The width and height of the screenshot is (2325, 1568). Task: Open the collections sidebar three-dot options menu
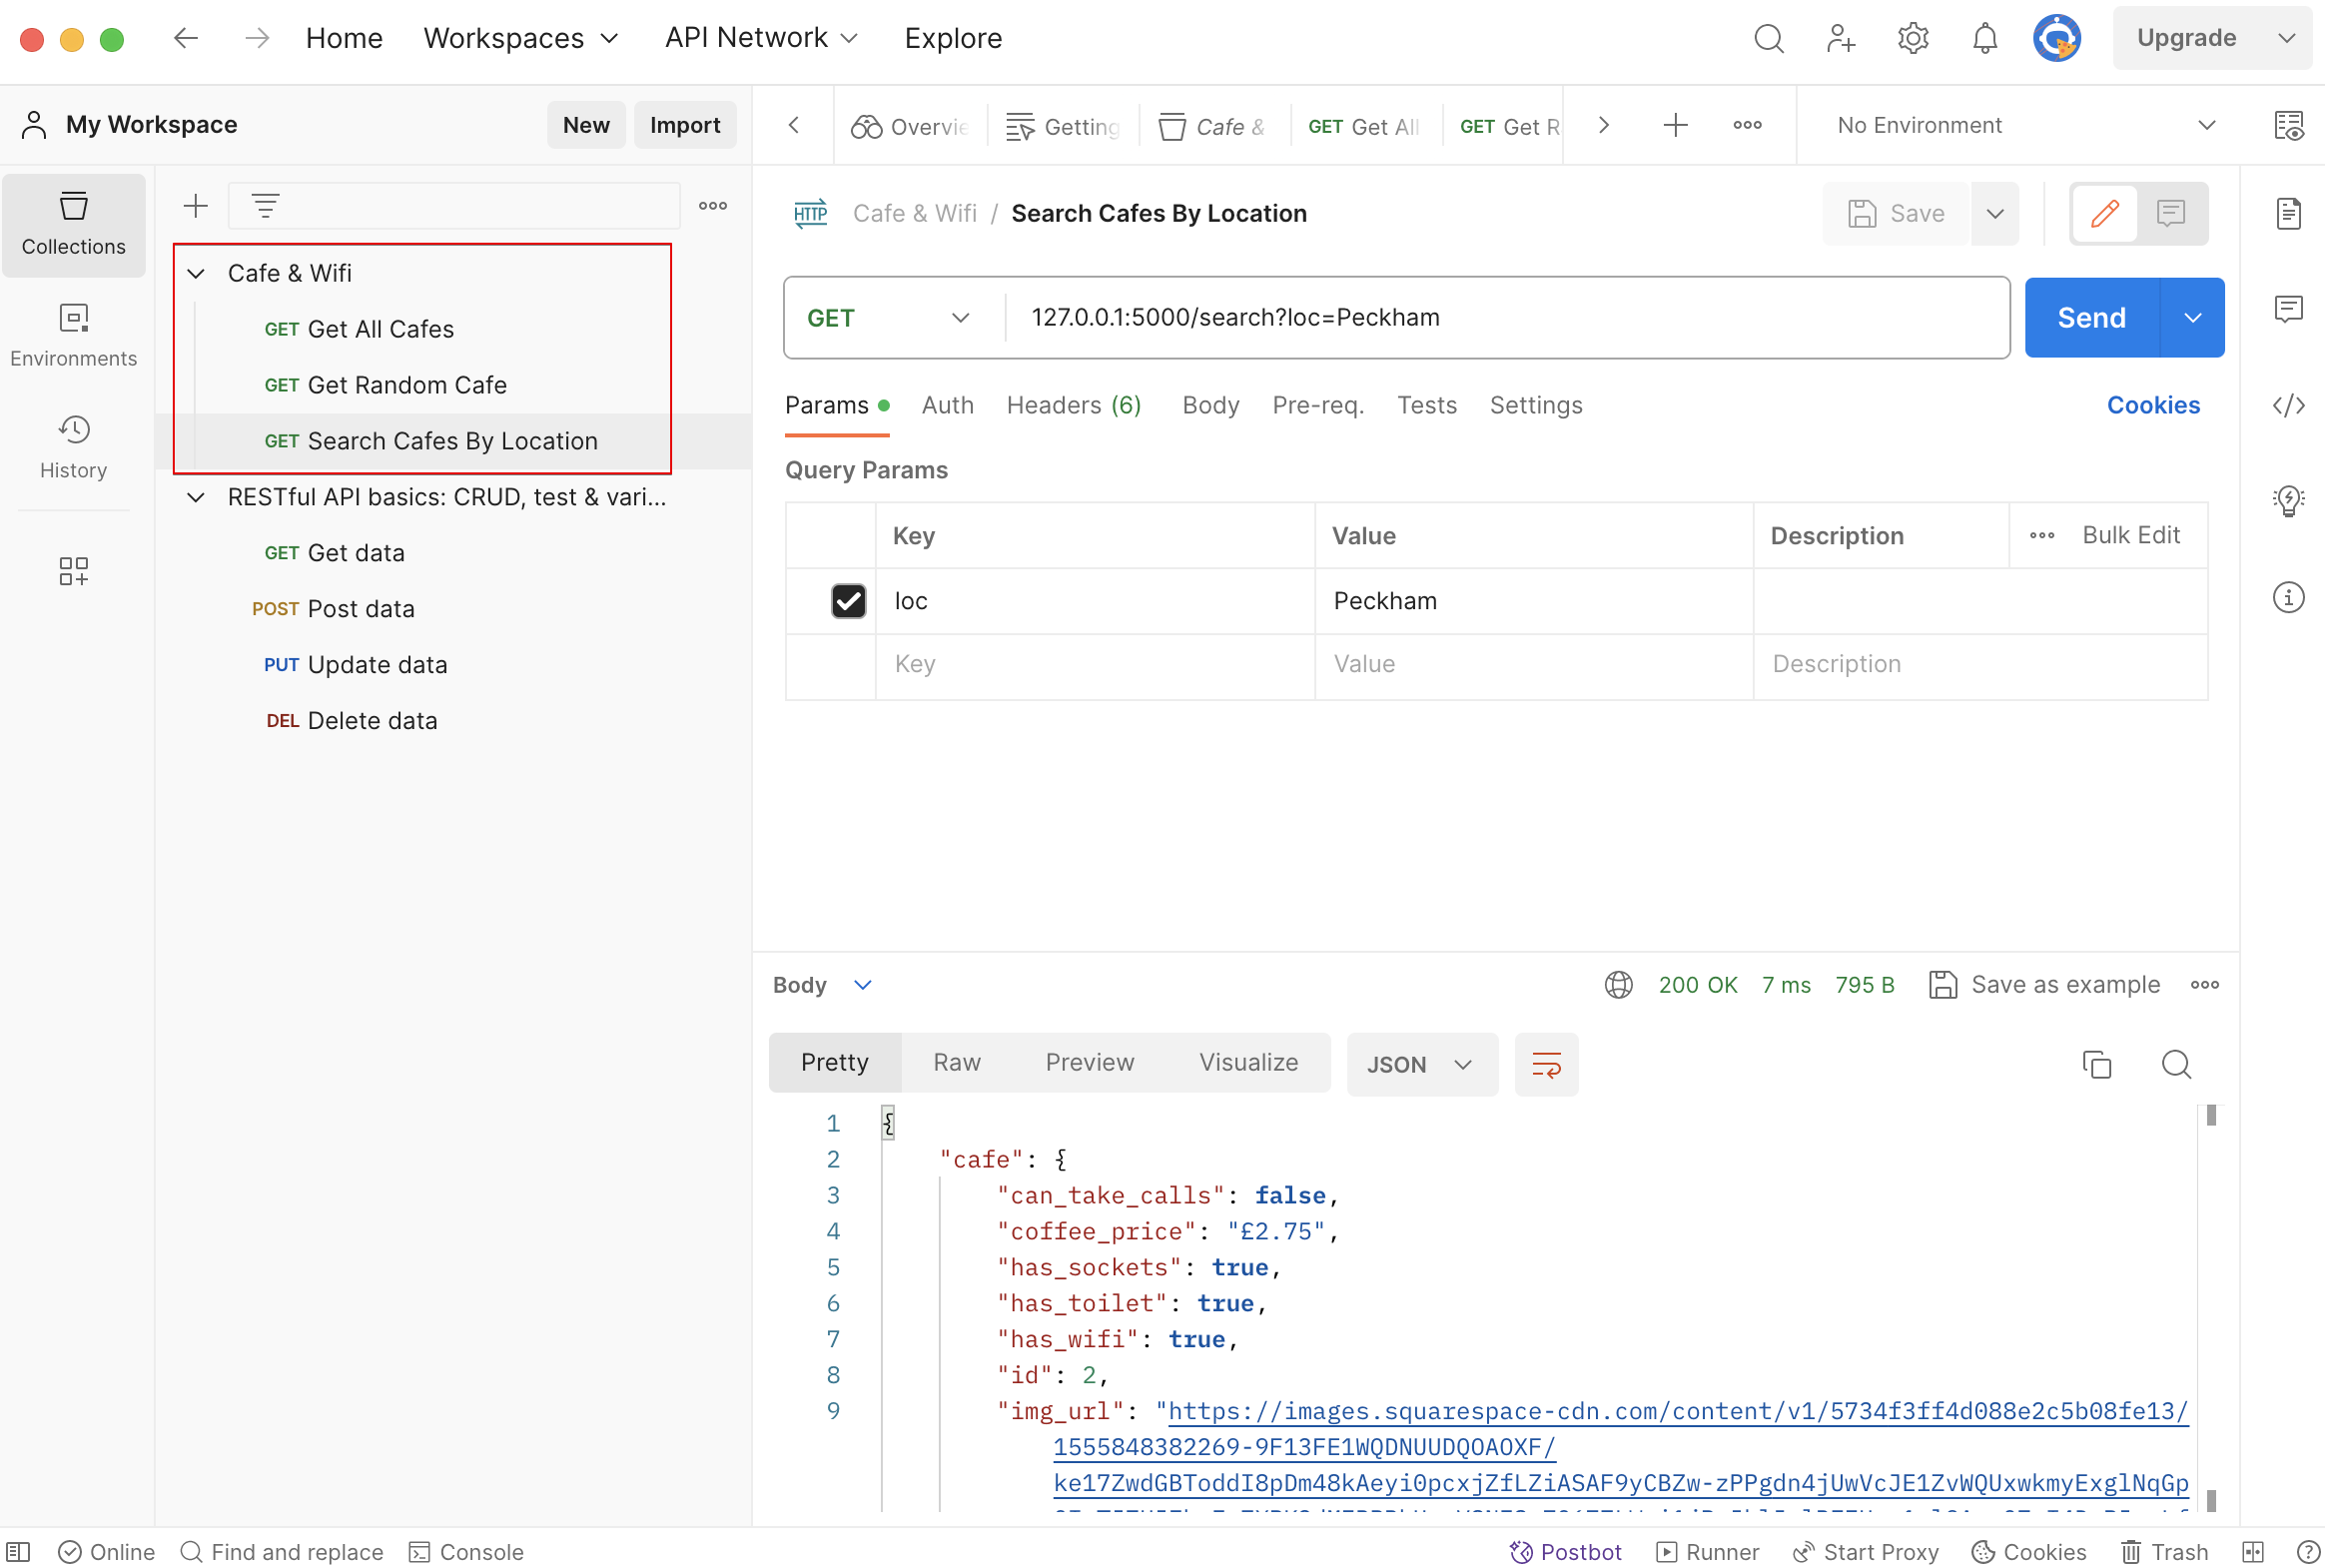click(x=713, y=206)
